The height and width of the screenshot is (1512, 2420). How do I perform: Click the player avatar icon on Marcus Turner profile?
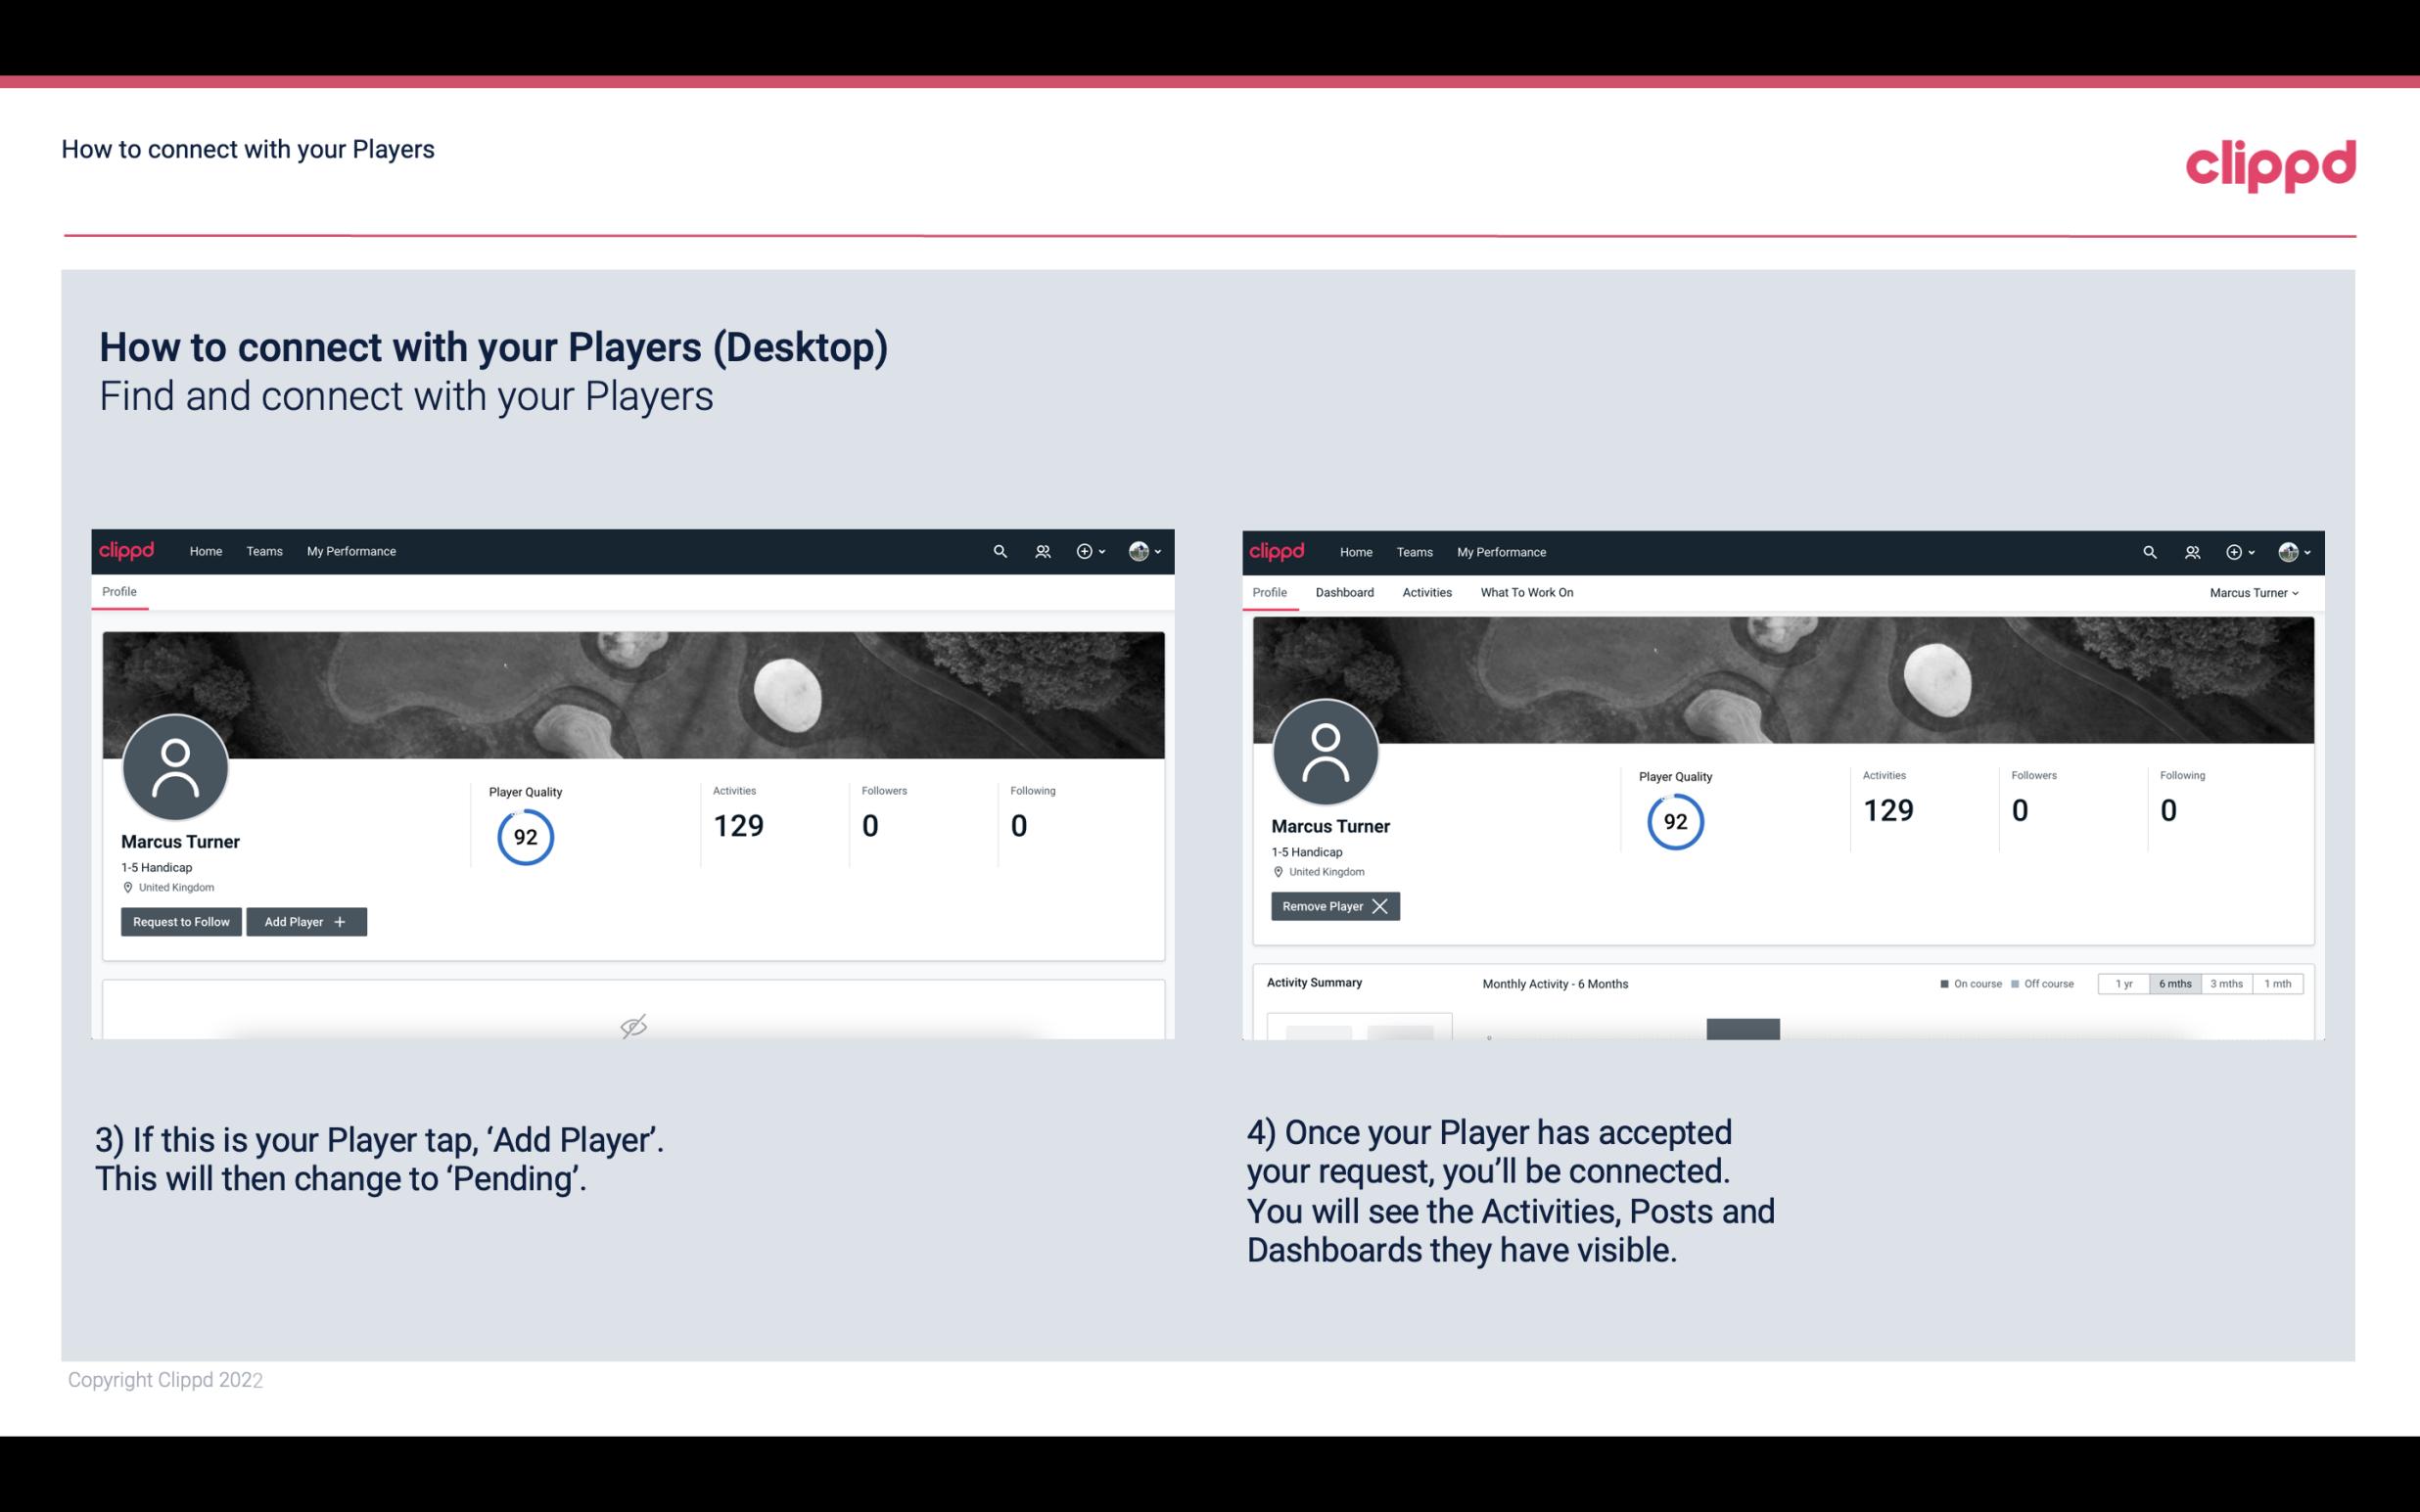tap(174, 764)
